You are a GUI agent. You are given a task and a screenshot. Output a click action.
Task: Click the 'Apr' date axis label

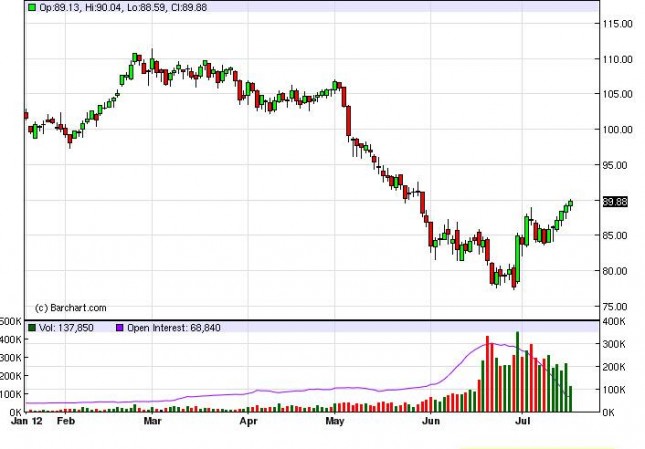pyautogui.click(x=248, y=421)
